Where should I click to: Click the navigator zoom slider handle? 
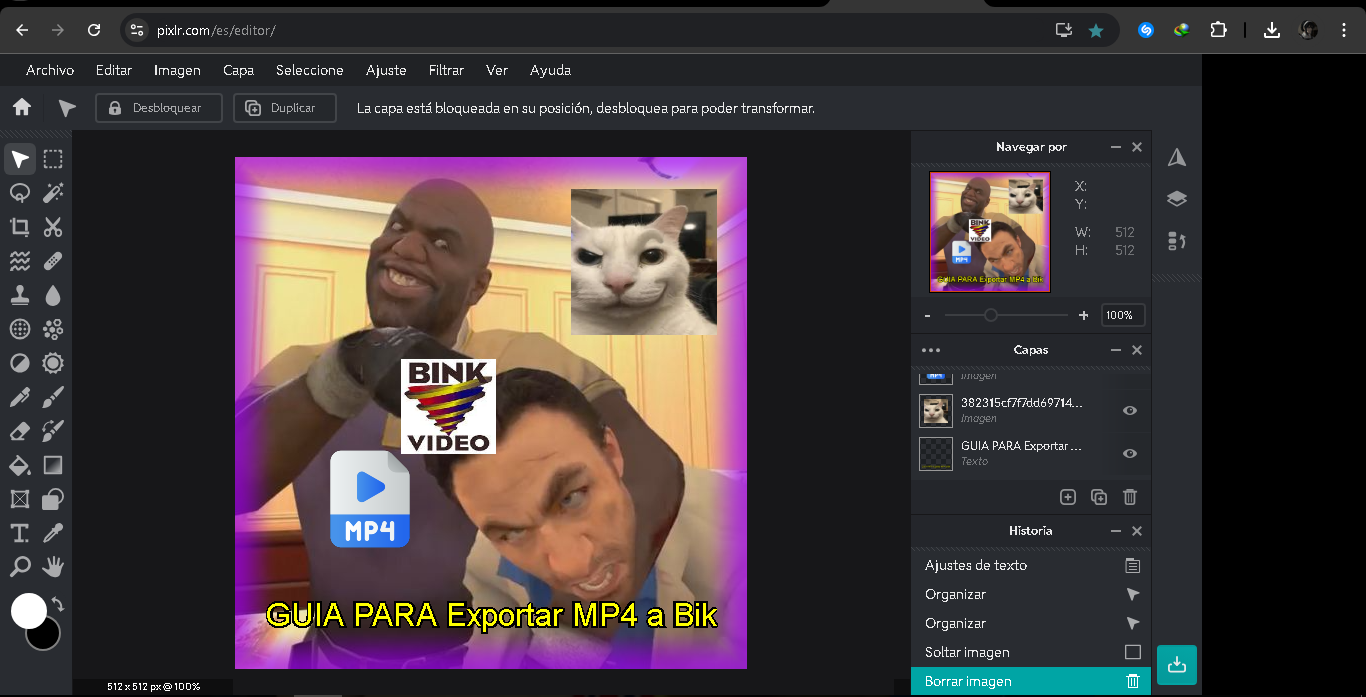(990, 315)
